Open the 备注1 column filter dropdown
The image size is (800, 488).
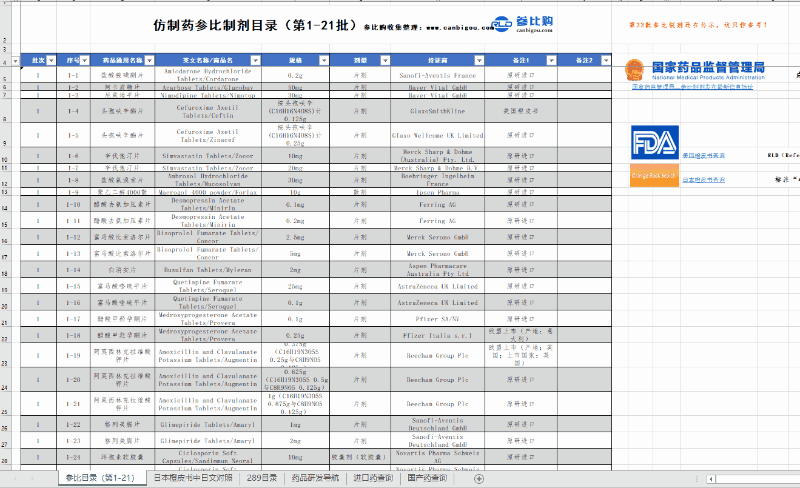pyautogui.click(x=551, y=60)
